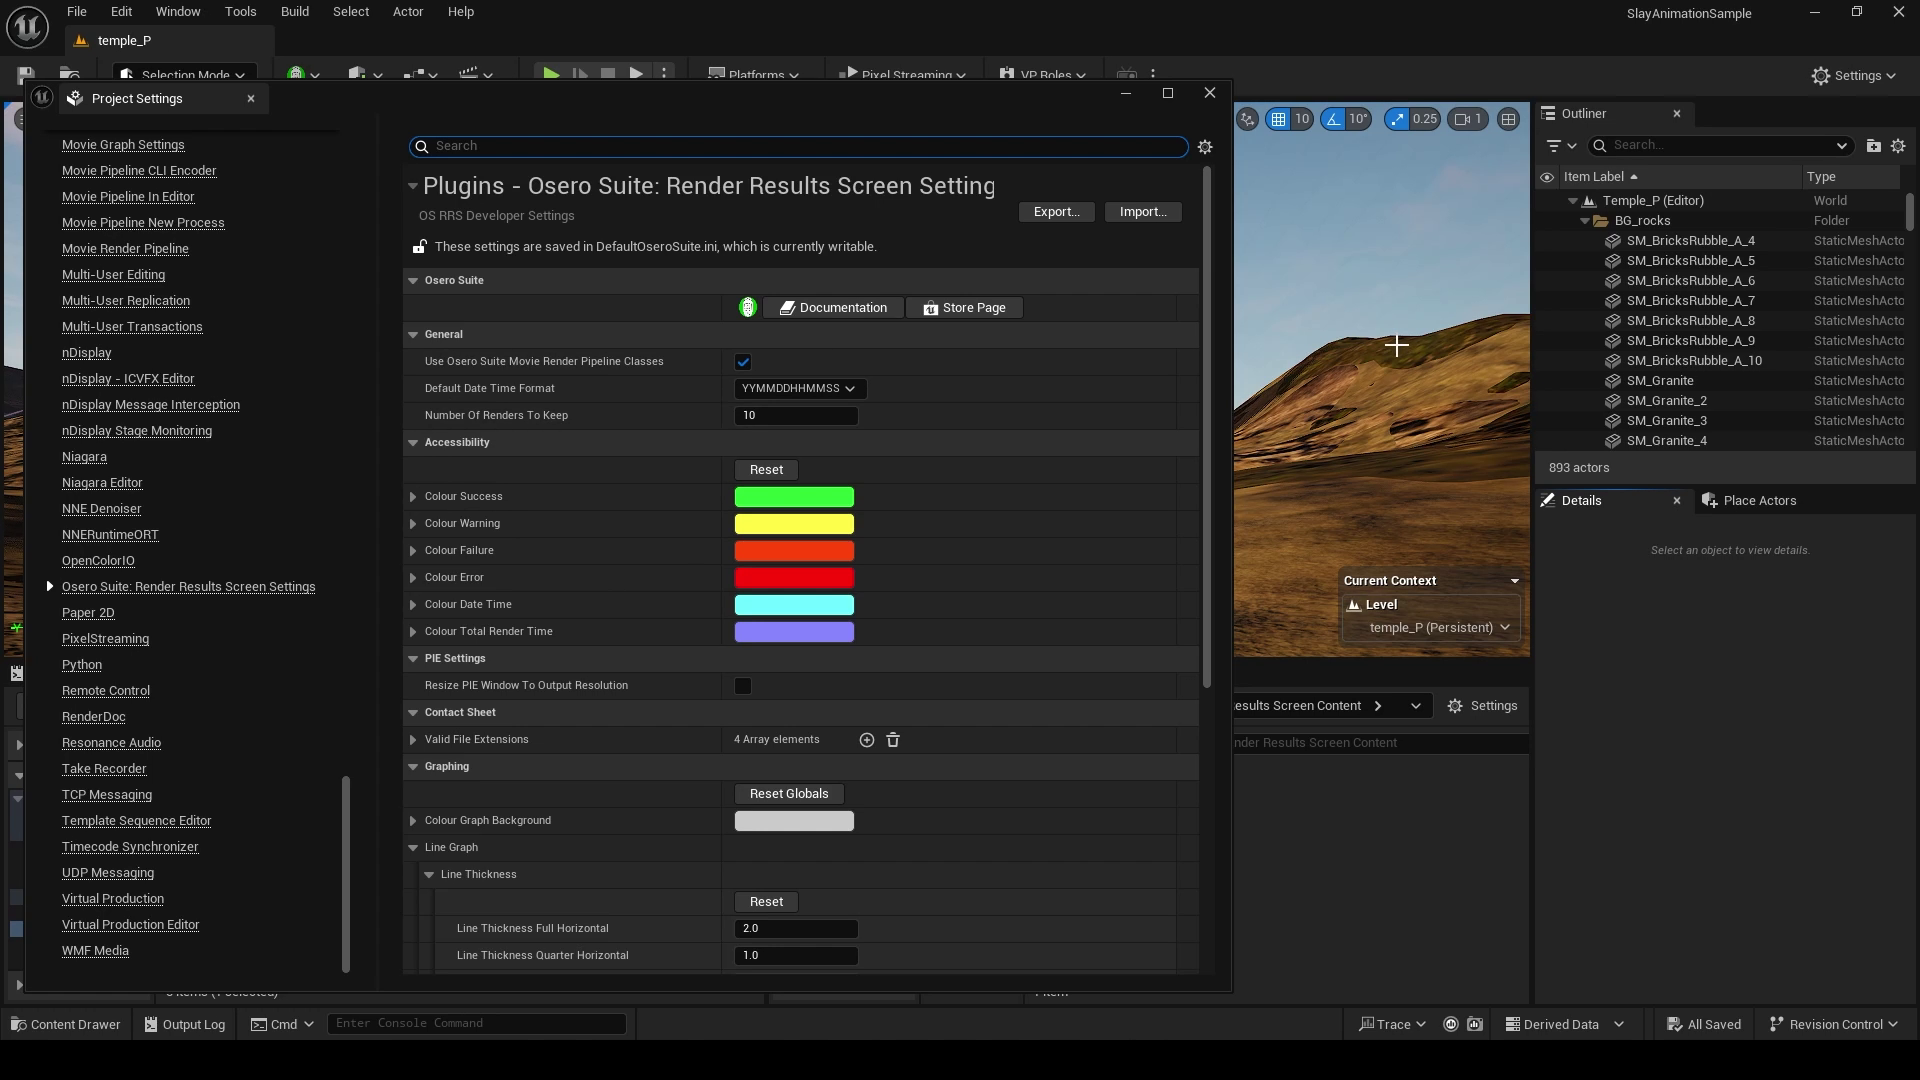
Task: Toggle Use Osero Suite Movie Render Pipeline Classes checkbox
Action: point(743,362)
